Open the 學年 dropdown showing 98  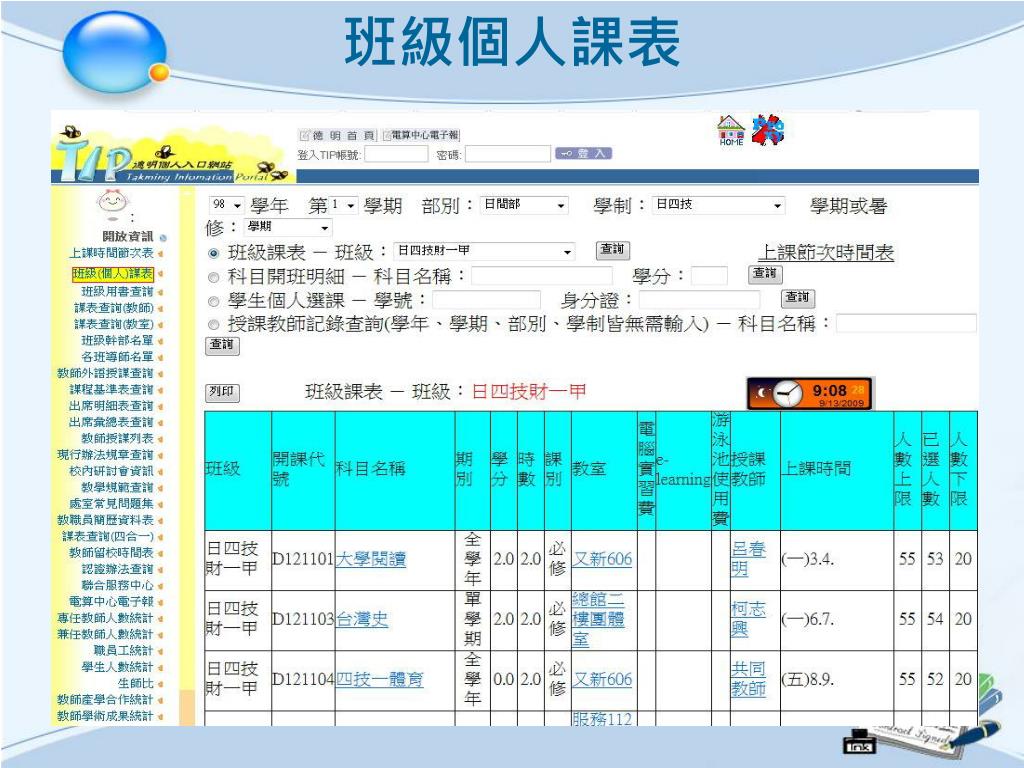[226, 205]
